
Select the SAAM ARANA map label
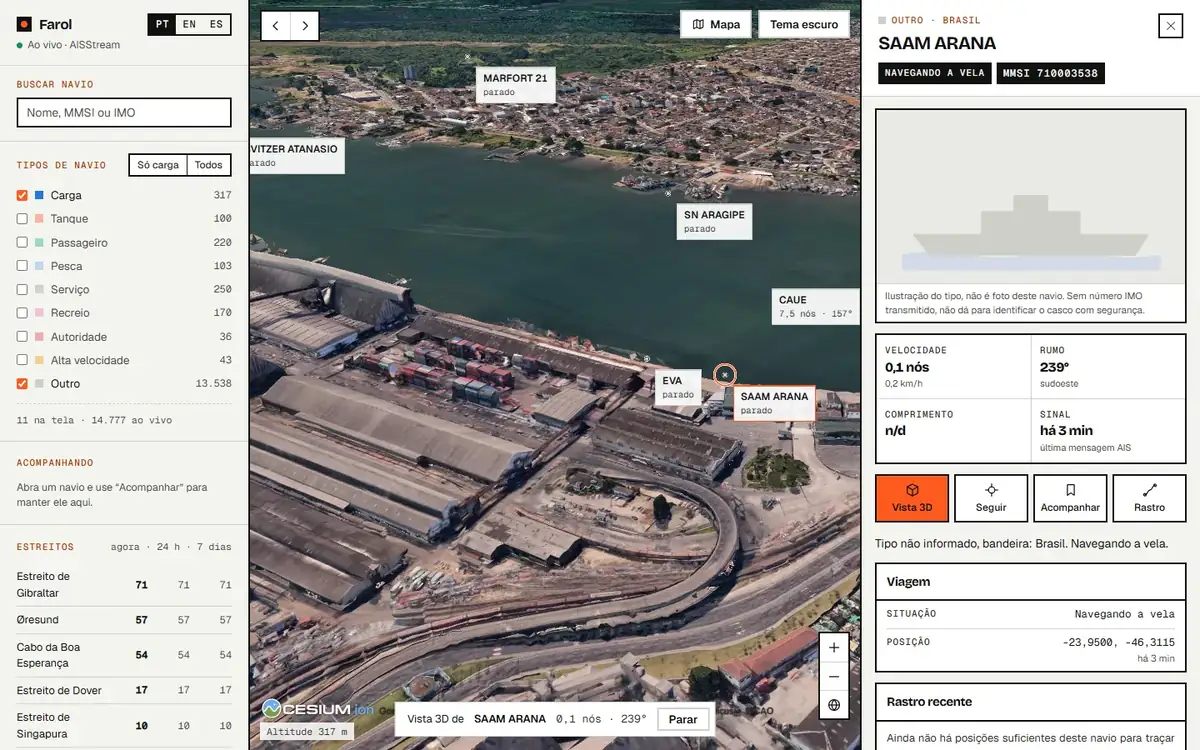774,402
